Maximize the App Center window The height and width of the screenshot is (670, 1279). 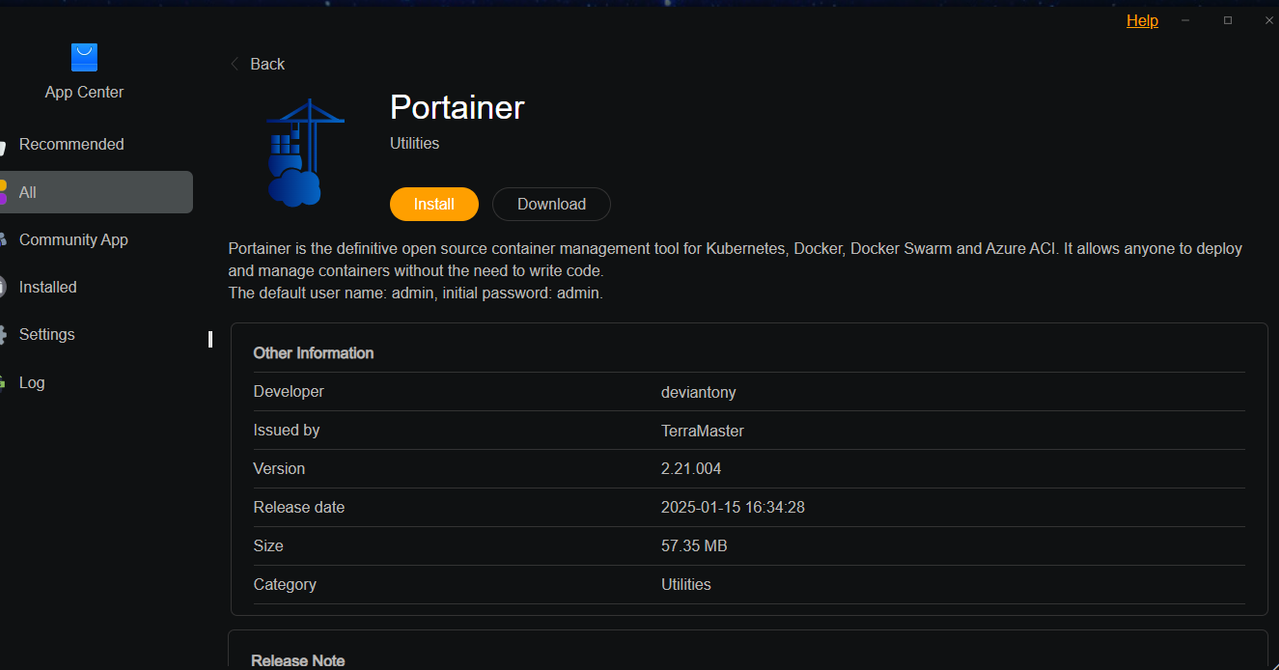click(1228, 21)
